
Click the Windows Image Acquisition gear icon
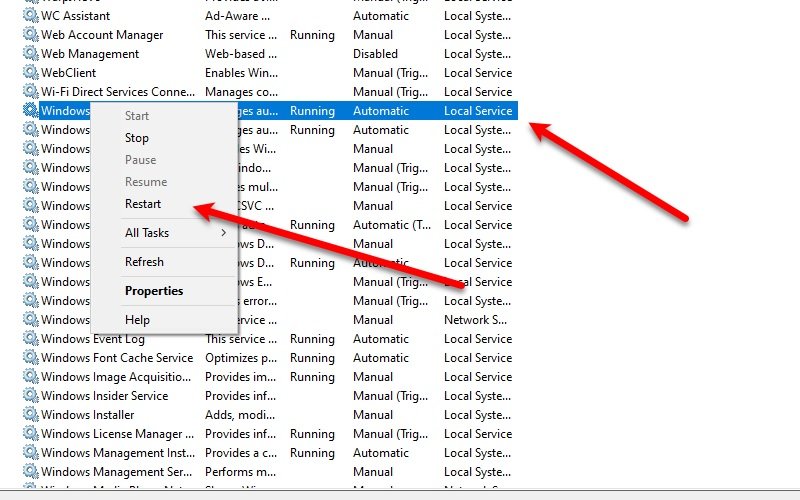(x=31, y=377)
